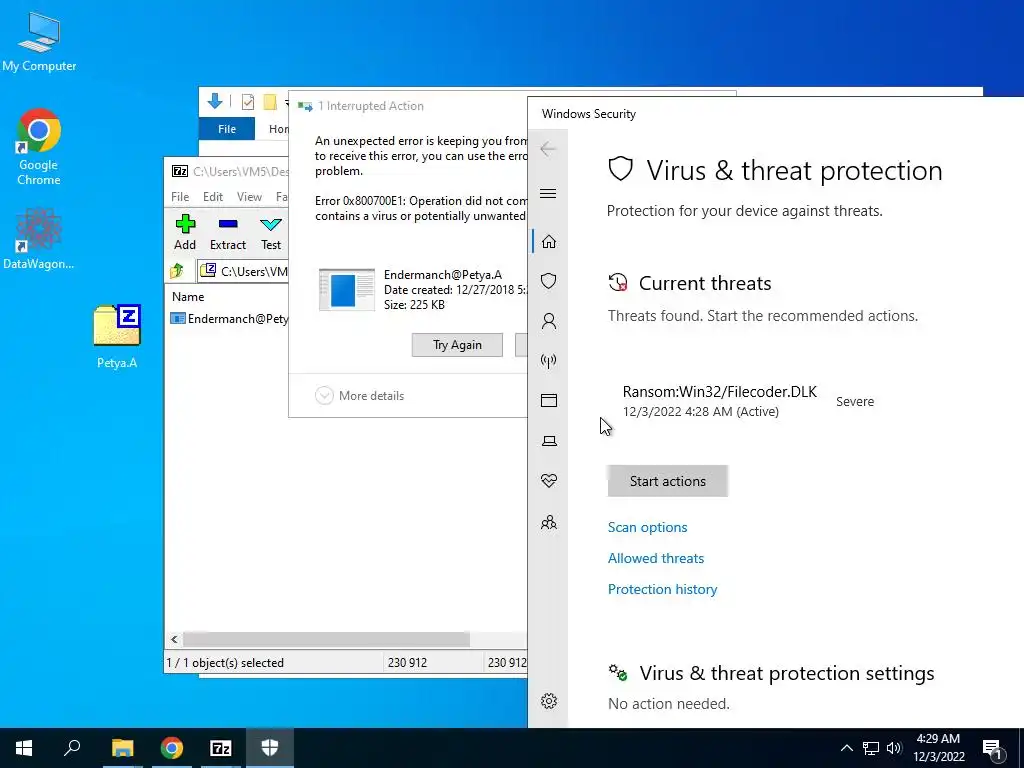Open the Allowed threats link
The width and height of the screenshot is (1024, 768).
[656, 558]
